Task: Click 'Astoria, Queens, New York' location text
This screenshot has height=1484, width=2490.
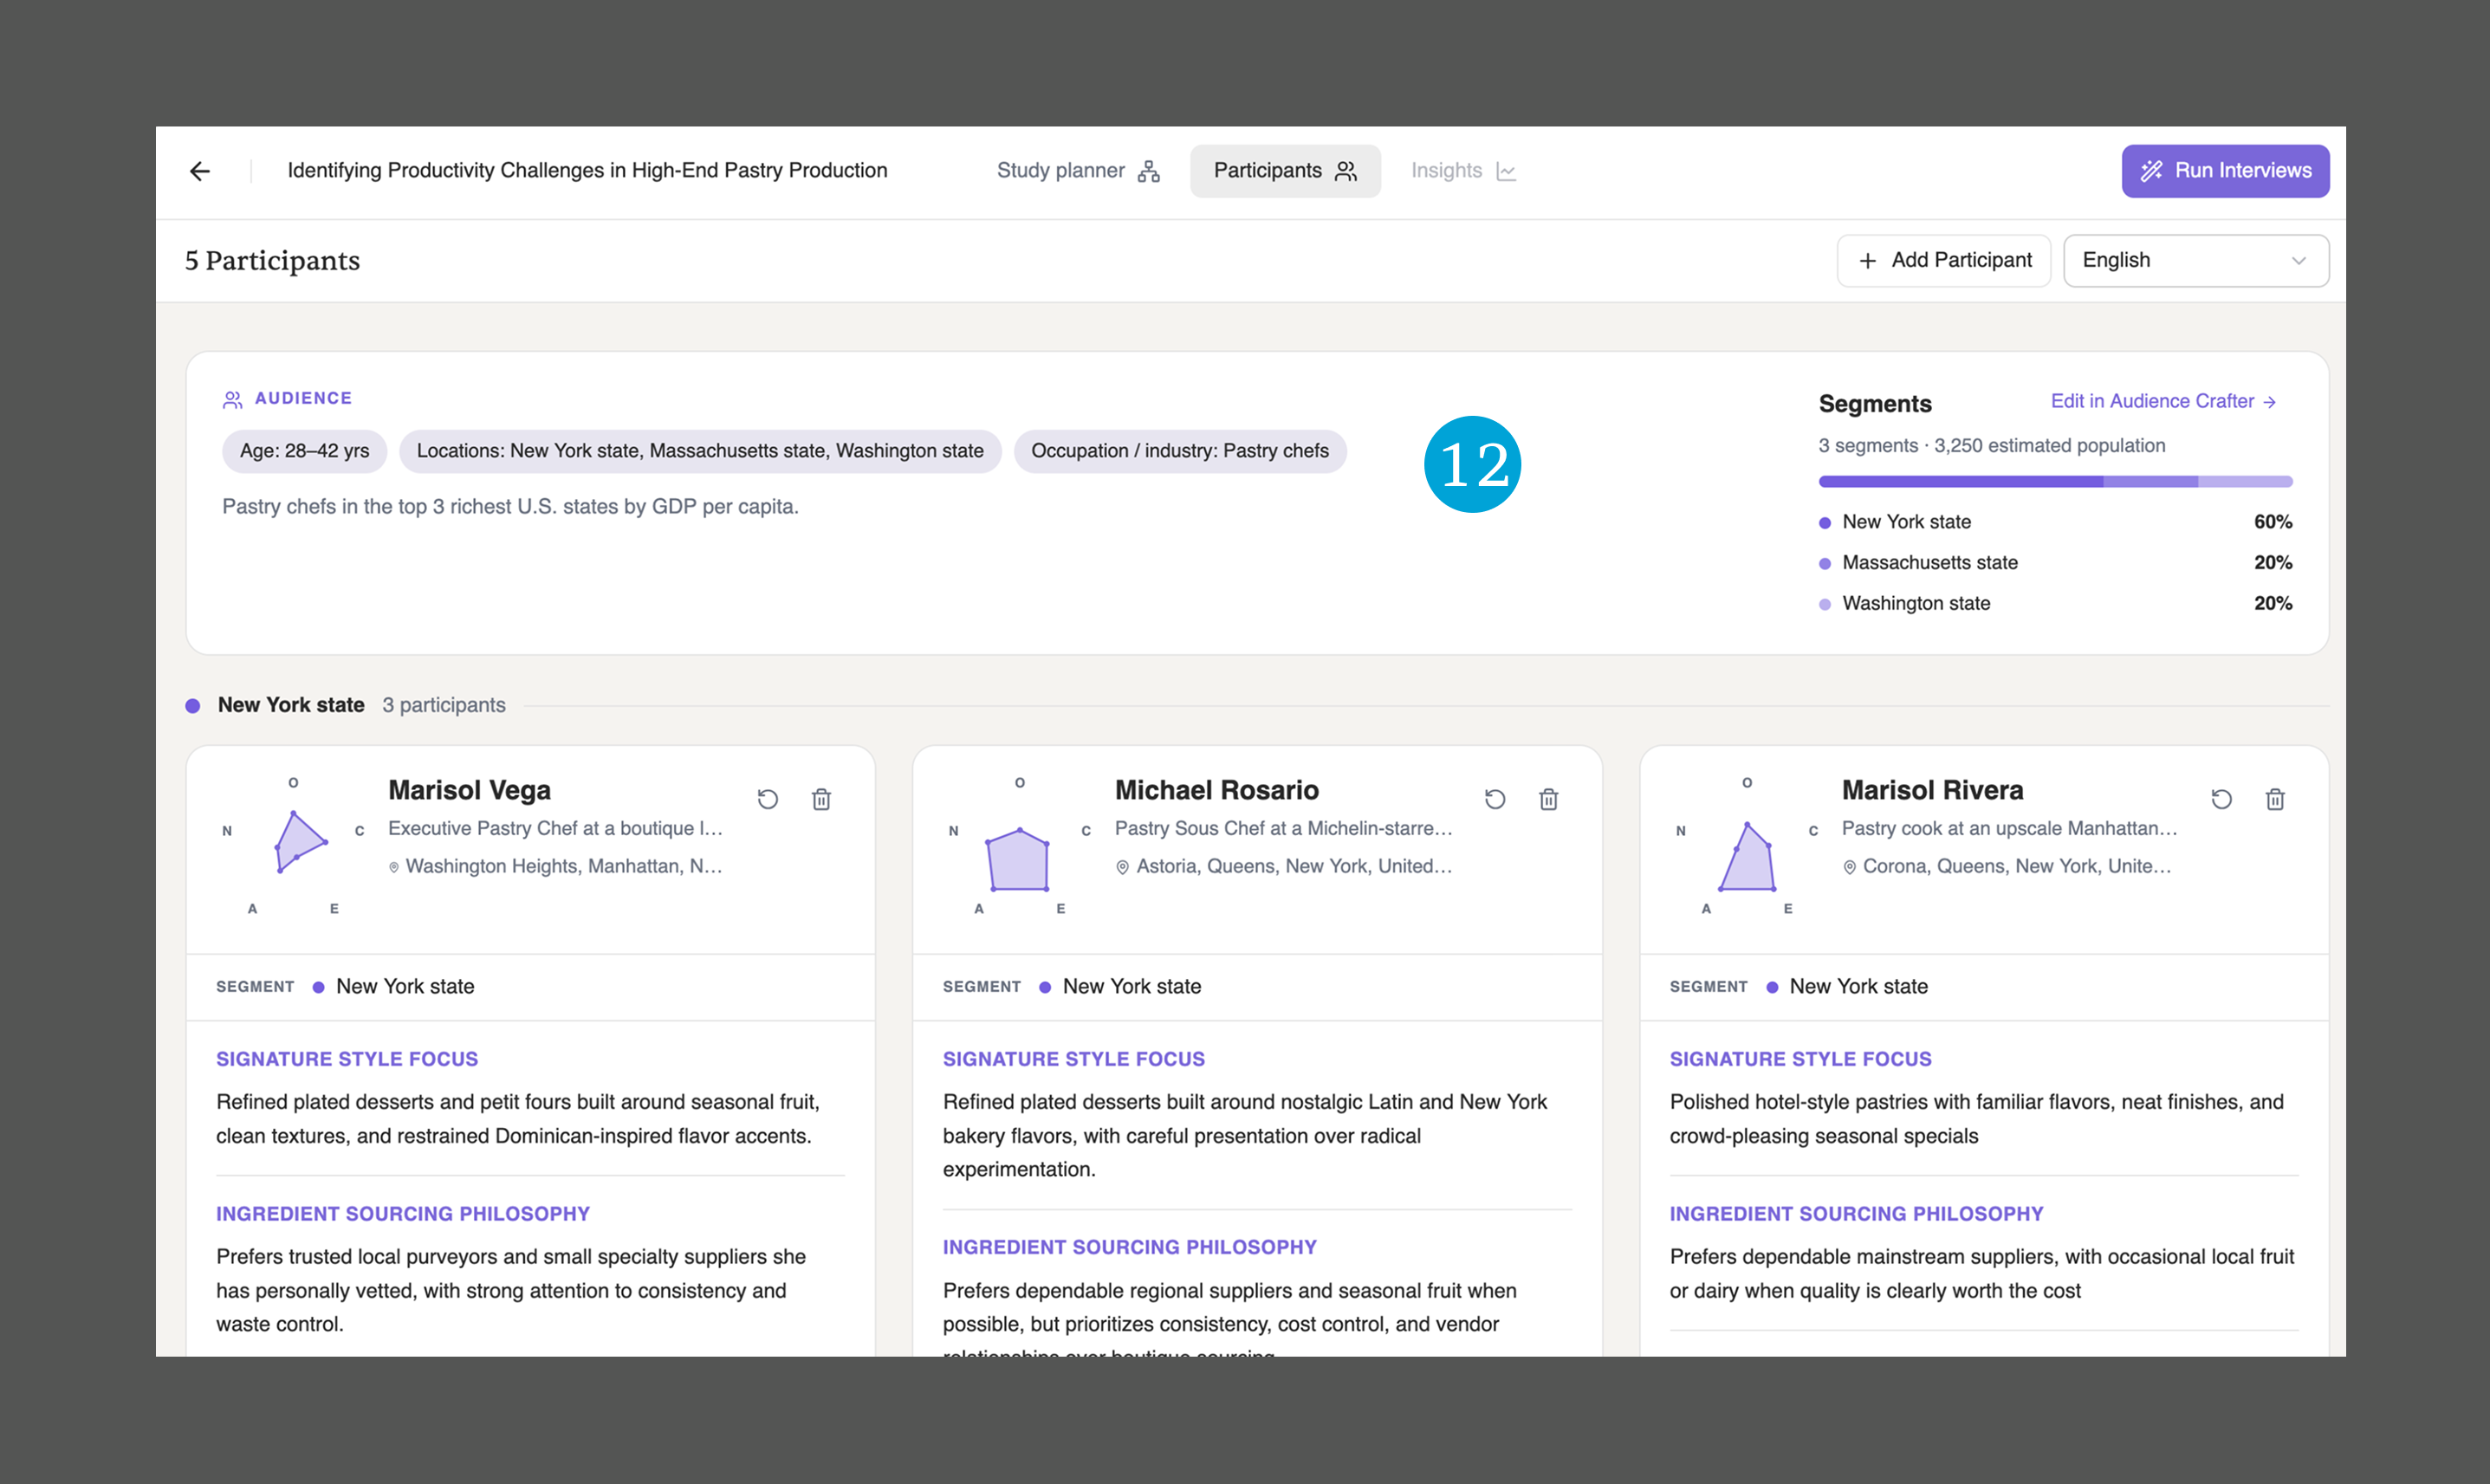Action: tap(1294, 866)
